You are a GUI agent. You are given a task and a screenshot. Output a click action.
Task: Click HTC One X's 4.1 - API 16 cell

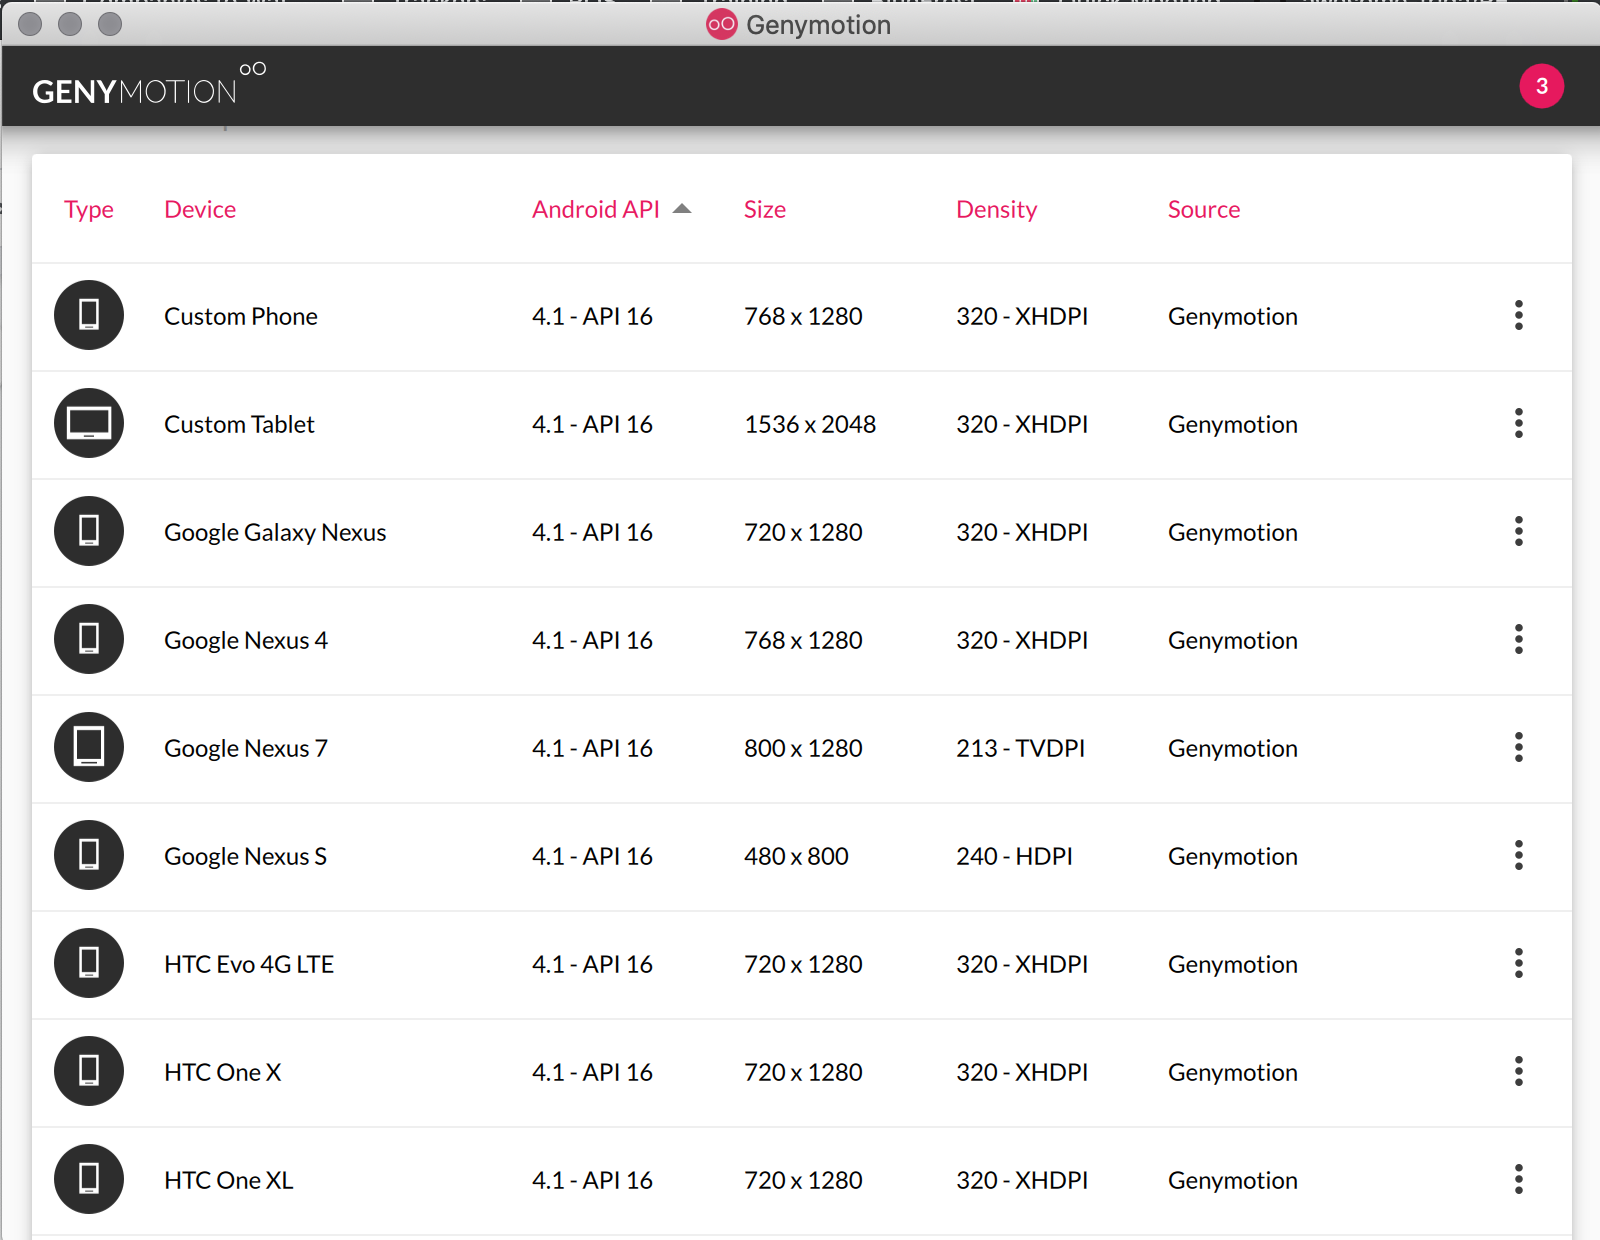pos(592,1072)
